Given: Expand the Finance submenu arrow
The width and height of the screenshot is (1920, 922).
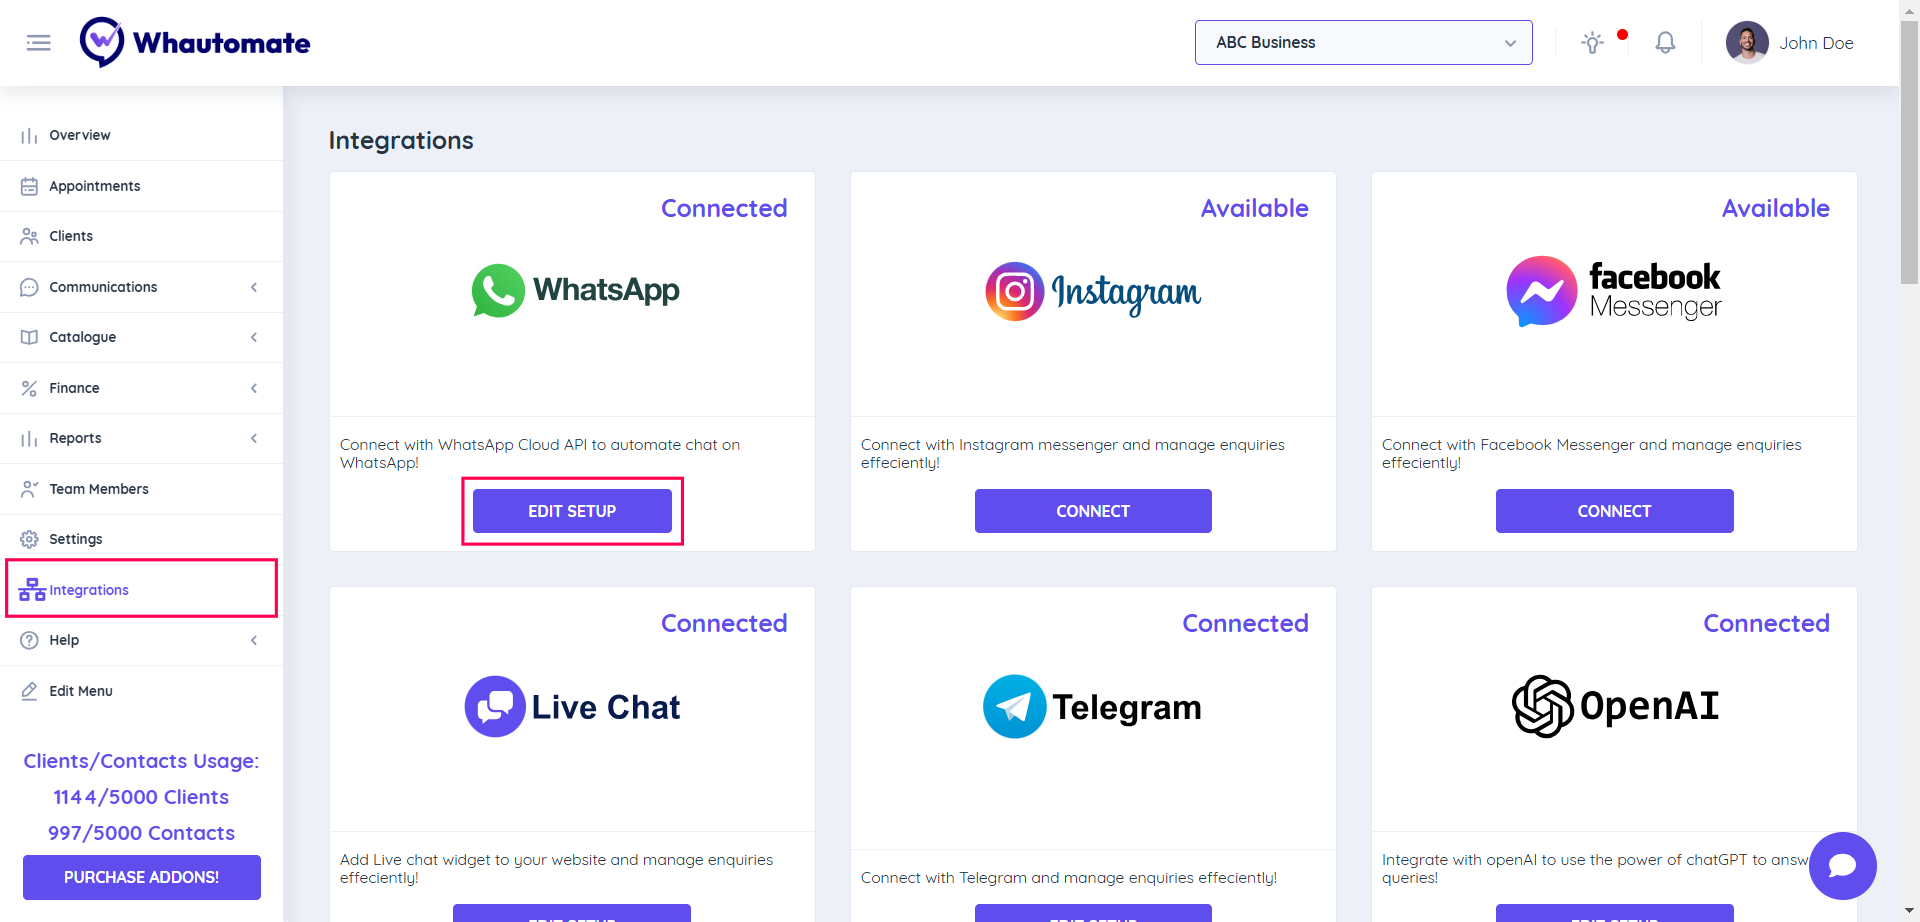Looking at the screenshot, I should [254, 389].
